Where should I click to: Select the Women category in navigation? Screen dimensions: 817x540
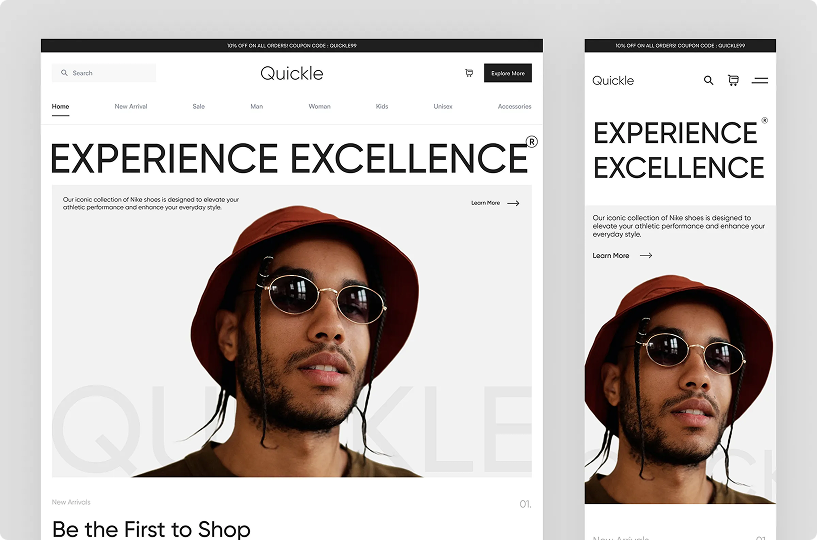(319, 106)
